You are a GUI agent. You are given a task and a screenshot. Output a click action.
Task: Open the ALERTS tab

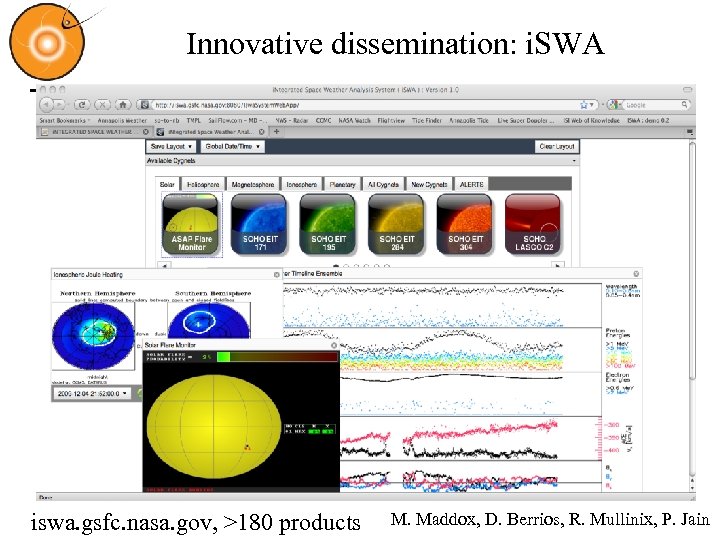point(472,185)
